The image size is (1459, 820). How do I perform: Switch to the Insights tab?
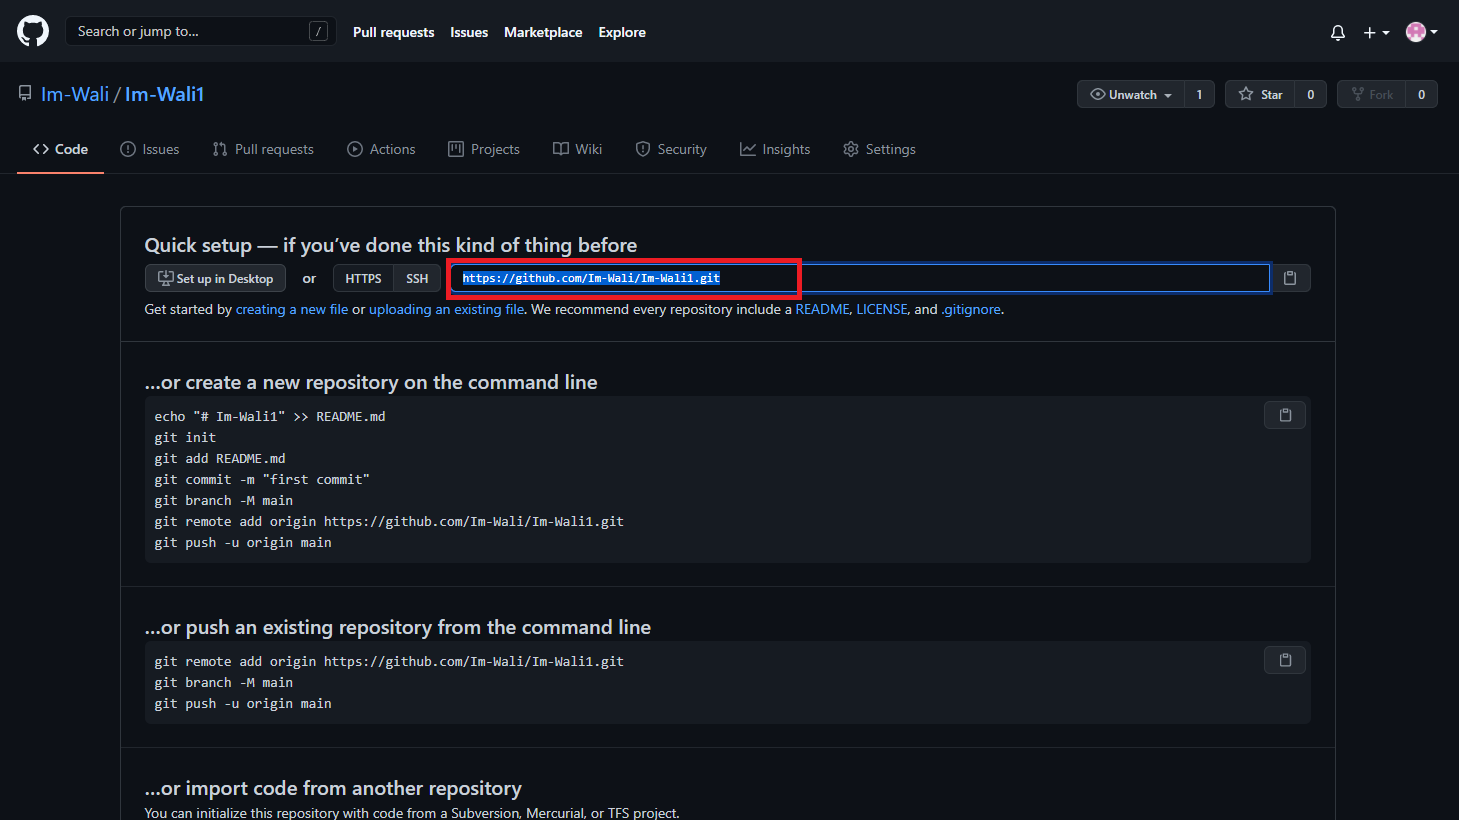775,149
